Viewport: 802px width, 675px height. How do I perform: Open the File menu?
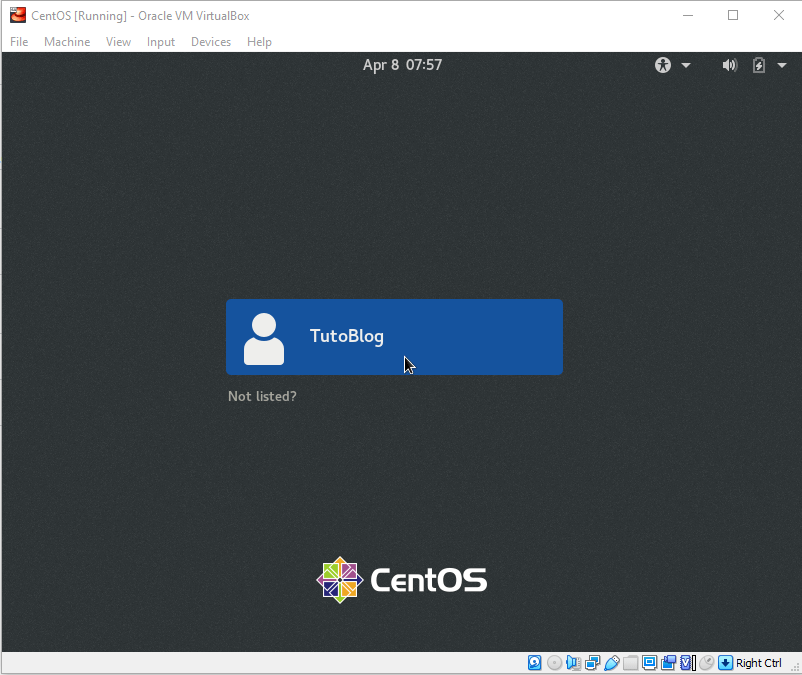coord(19,42)
